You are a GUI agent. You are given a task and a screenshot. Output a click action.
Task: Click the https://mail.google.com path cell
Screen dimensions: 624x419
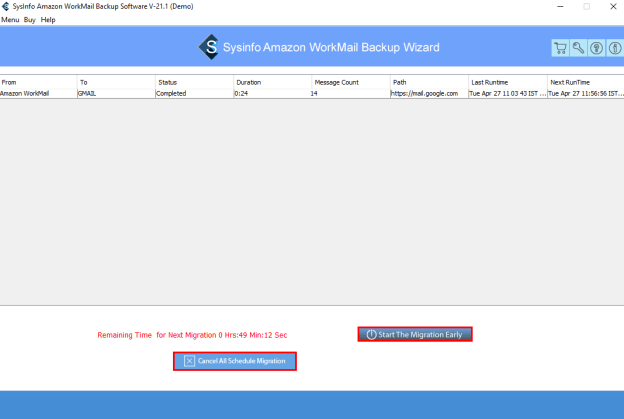(429, 94)
